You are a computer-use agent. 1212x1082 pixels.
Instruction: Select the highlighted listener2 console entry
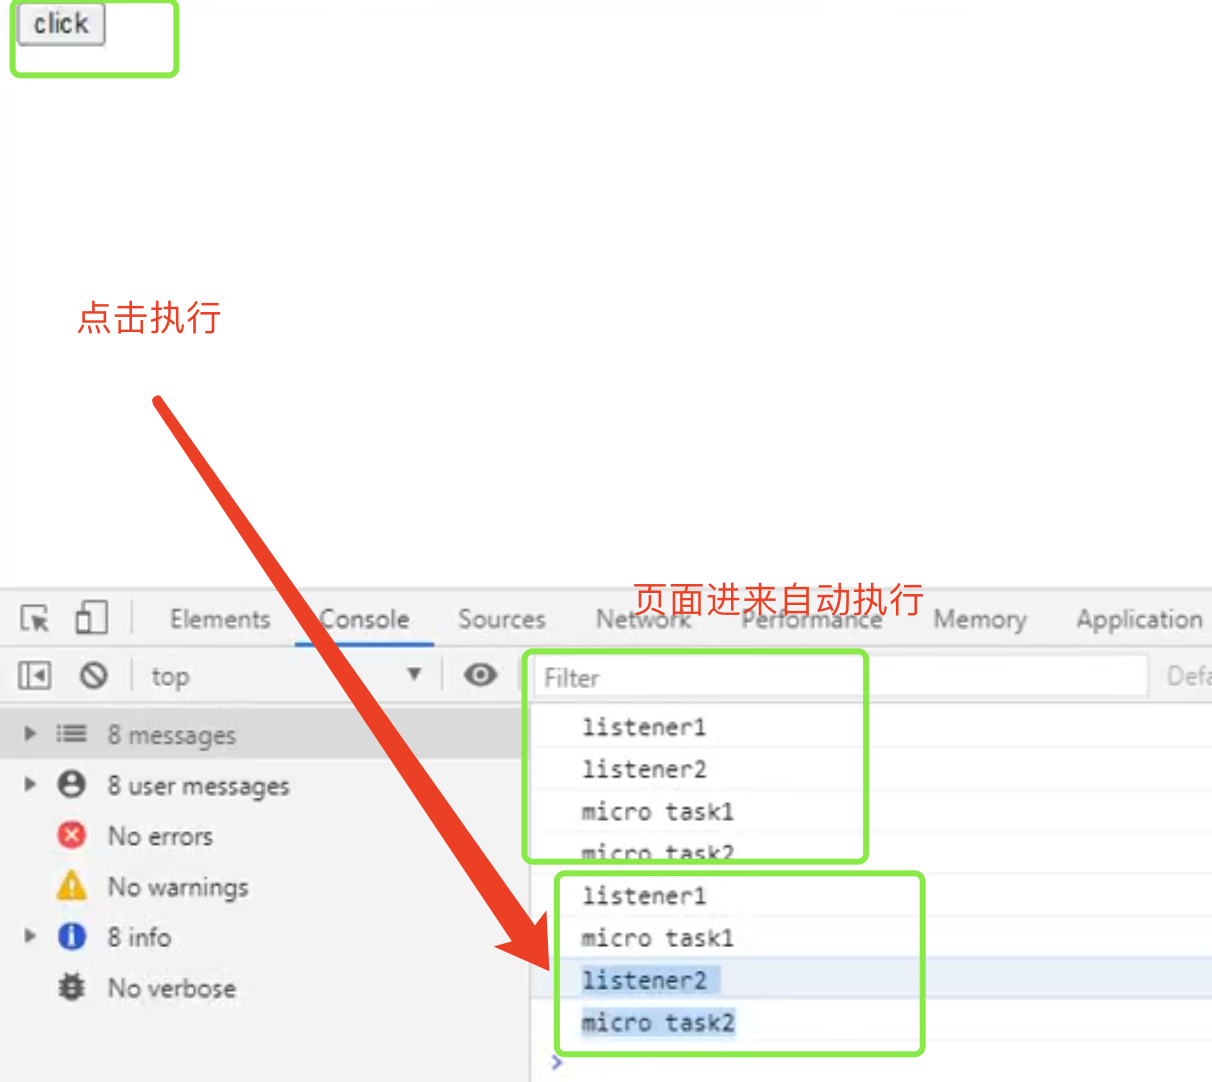click(x=644, y=980)
